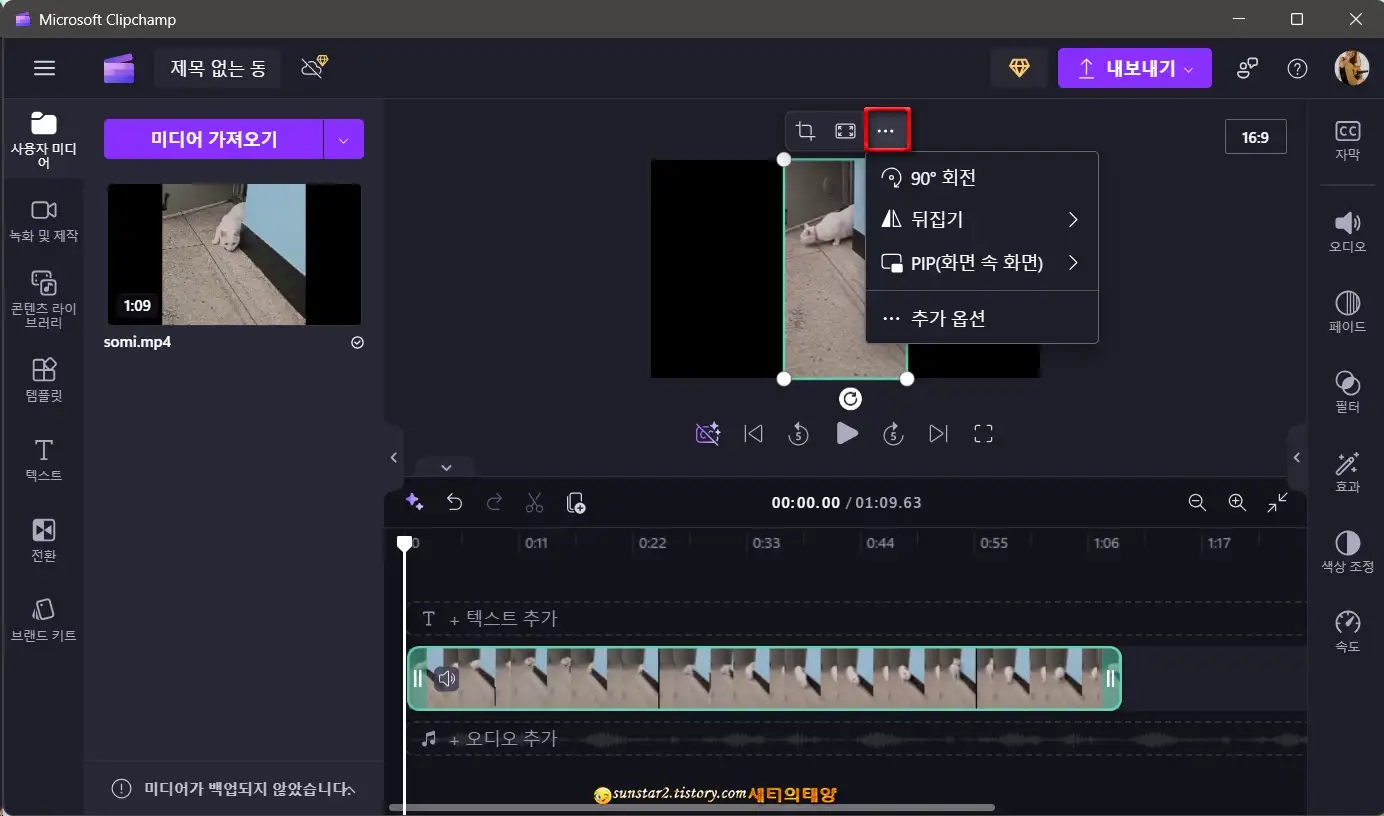The height and width of the screenshot is (816, 1384).
Task: Select the somi.mp4 media thumbnail
Action: tap(233, 255)
